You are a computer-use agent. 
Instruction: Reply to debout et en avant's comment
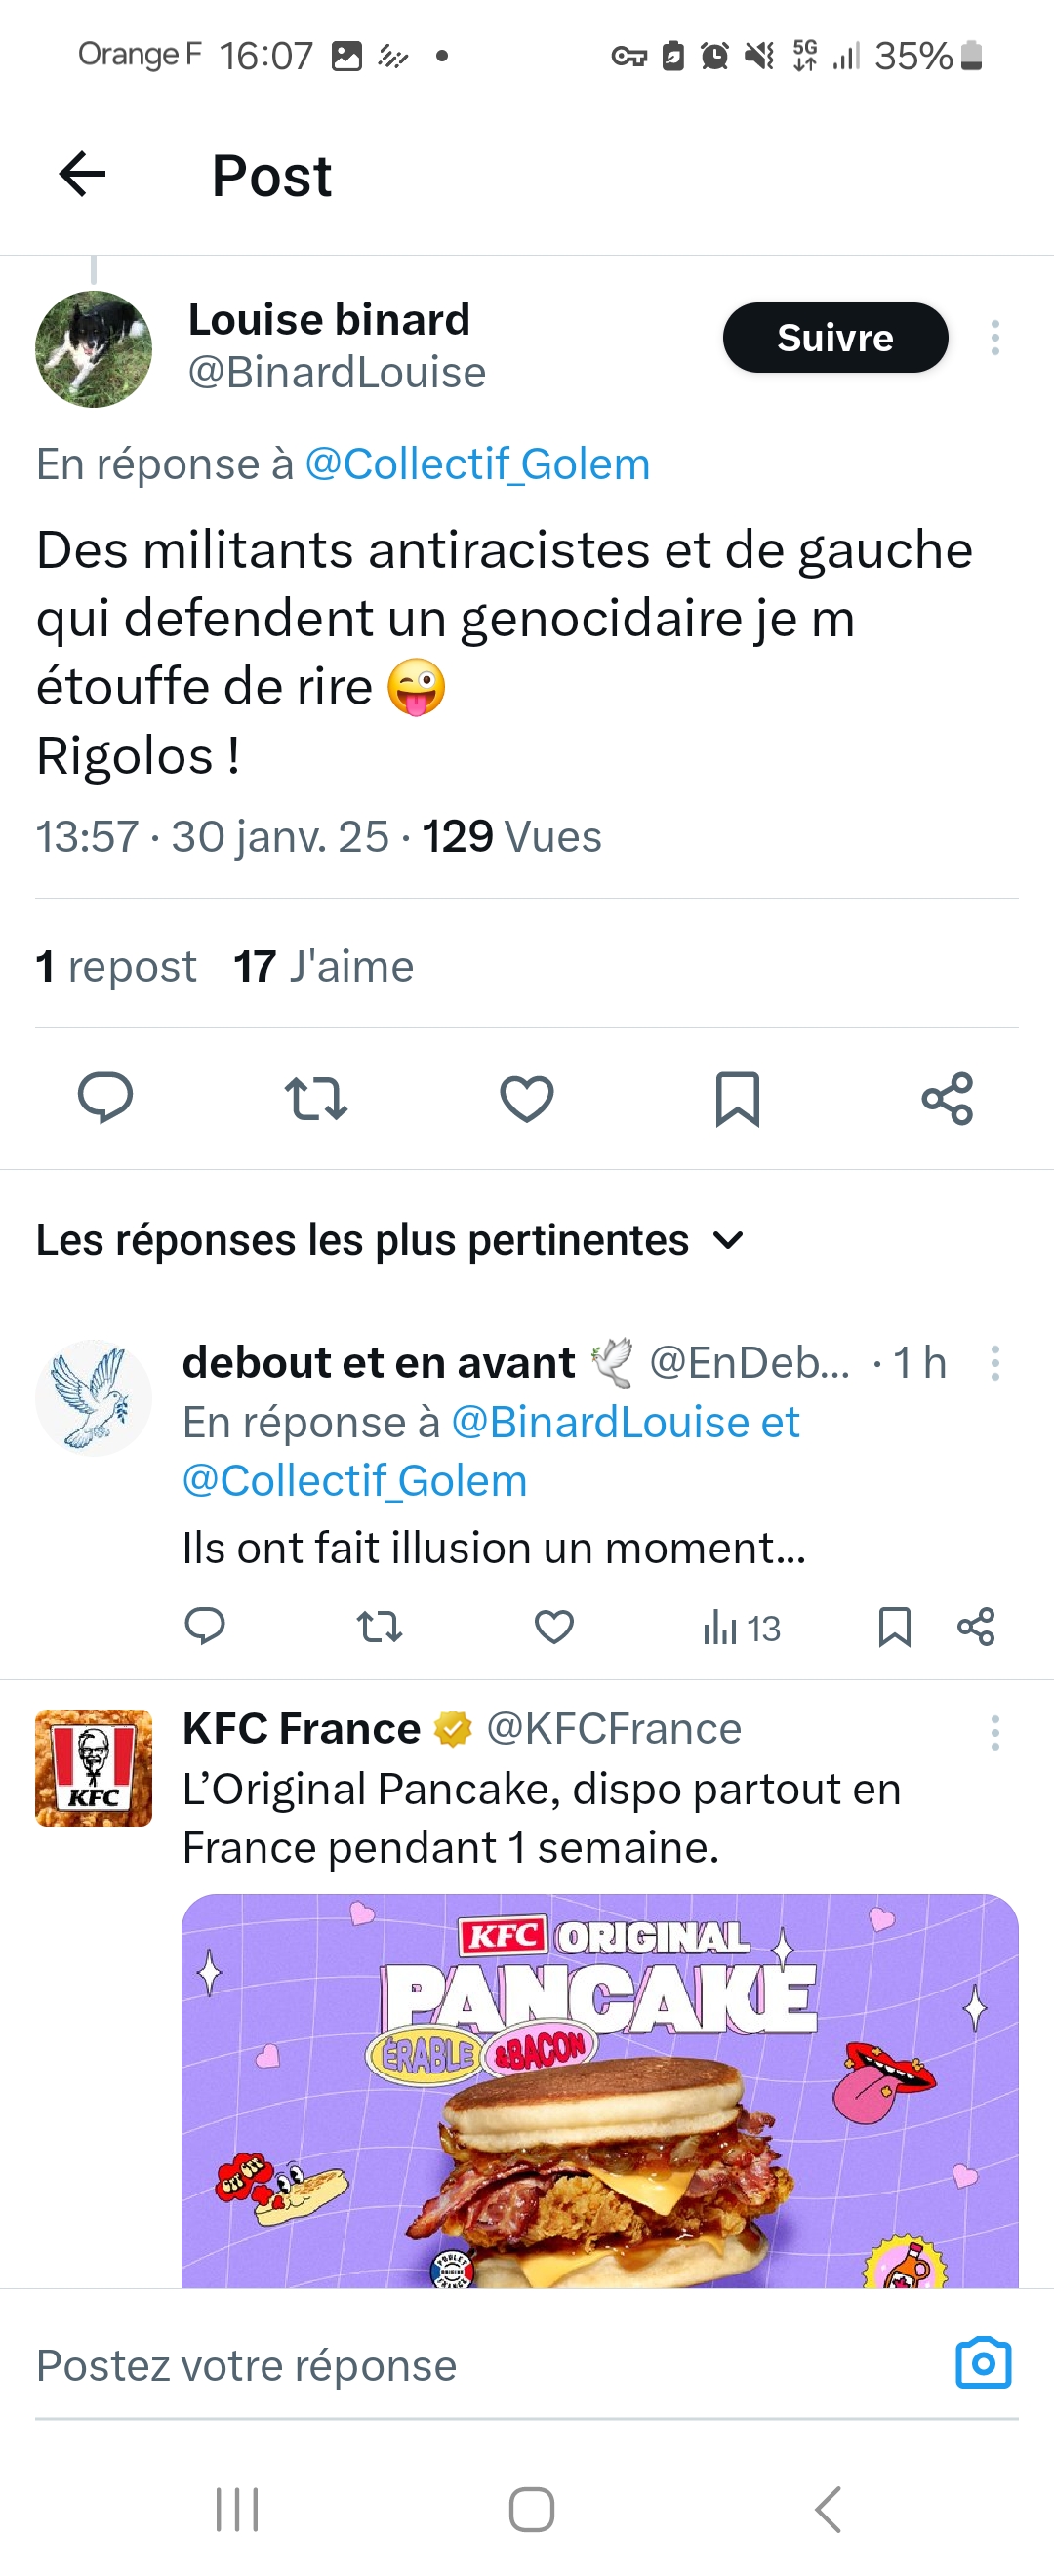[205, 1627]
